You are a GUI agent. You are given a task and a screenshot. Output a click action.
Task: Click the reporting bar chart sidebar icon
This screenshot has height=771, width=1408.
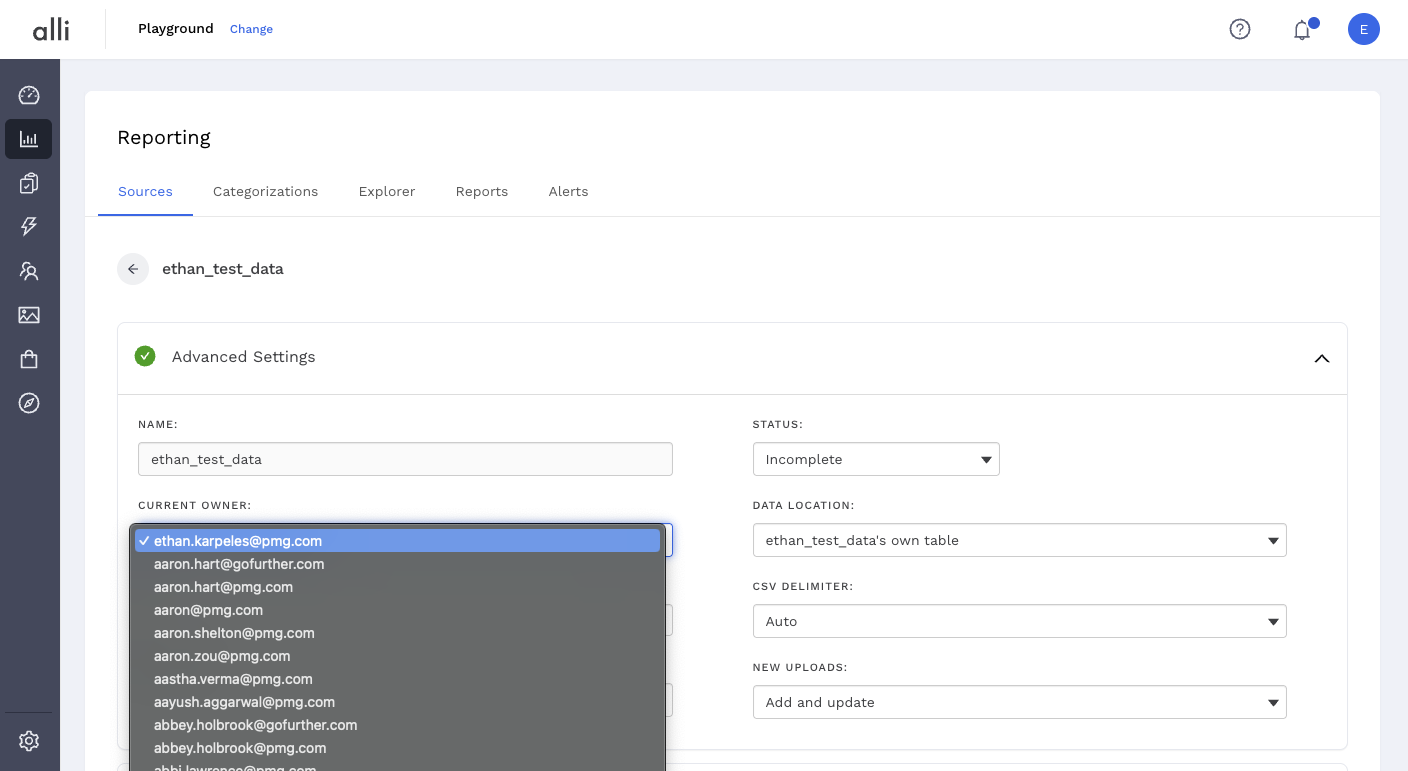point(29,139)
